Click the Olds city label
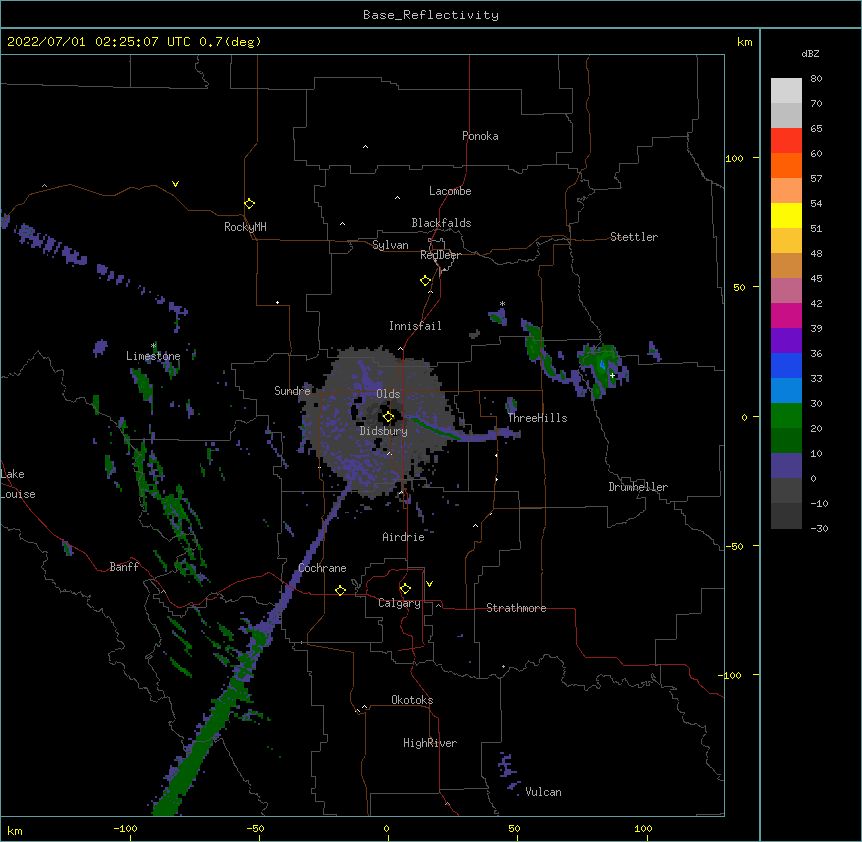 click(388, 394)
